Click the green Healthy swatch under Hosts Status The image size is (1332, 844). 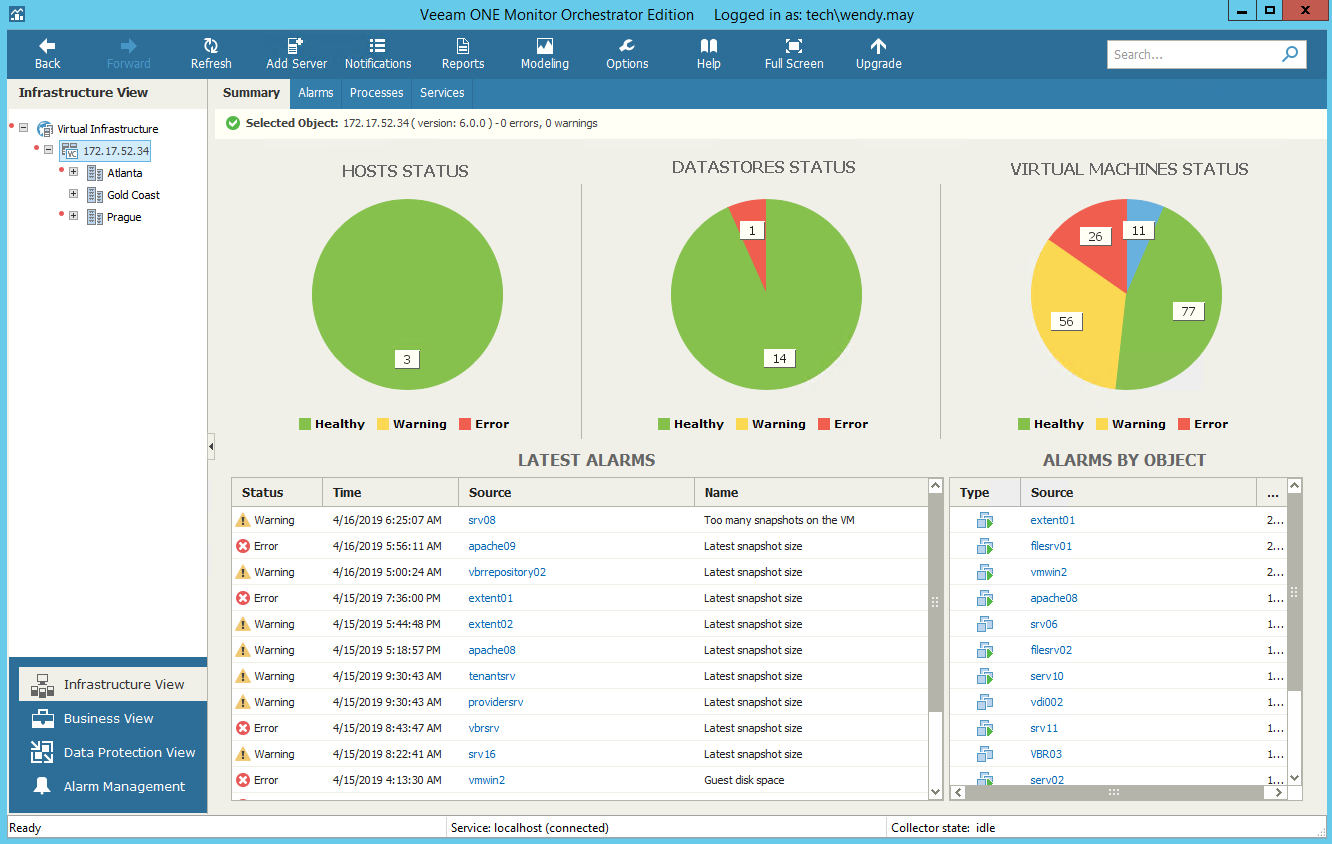(304, 424)
